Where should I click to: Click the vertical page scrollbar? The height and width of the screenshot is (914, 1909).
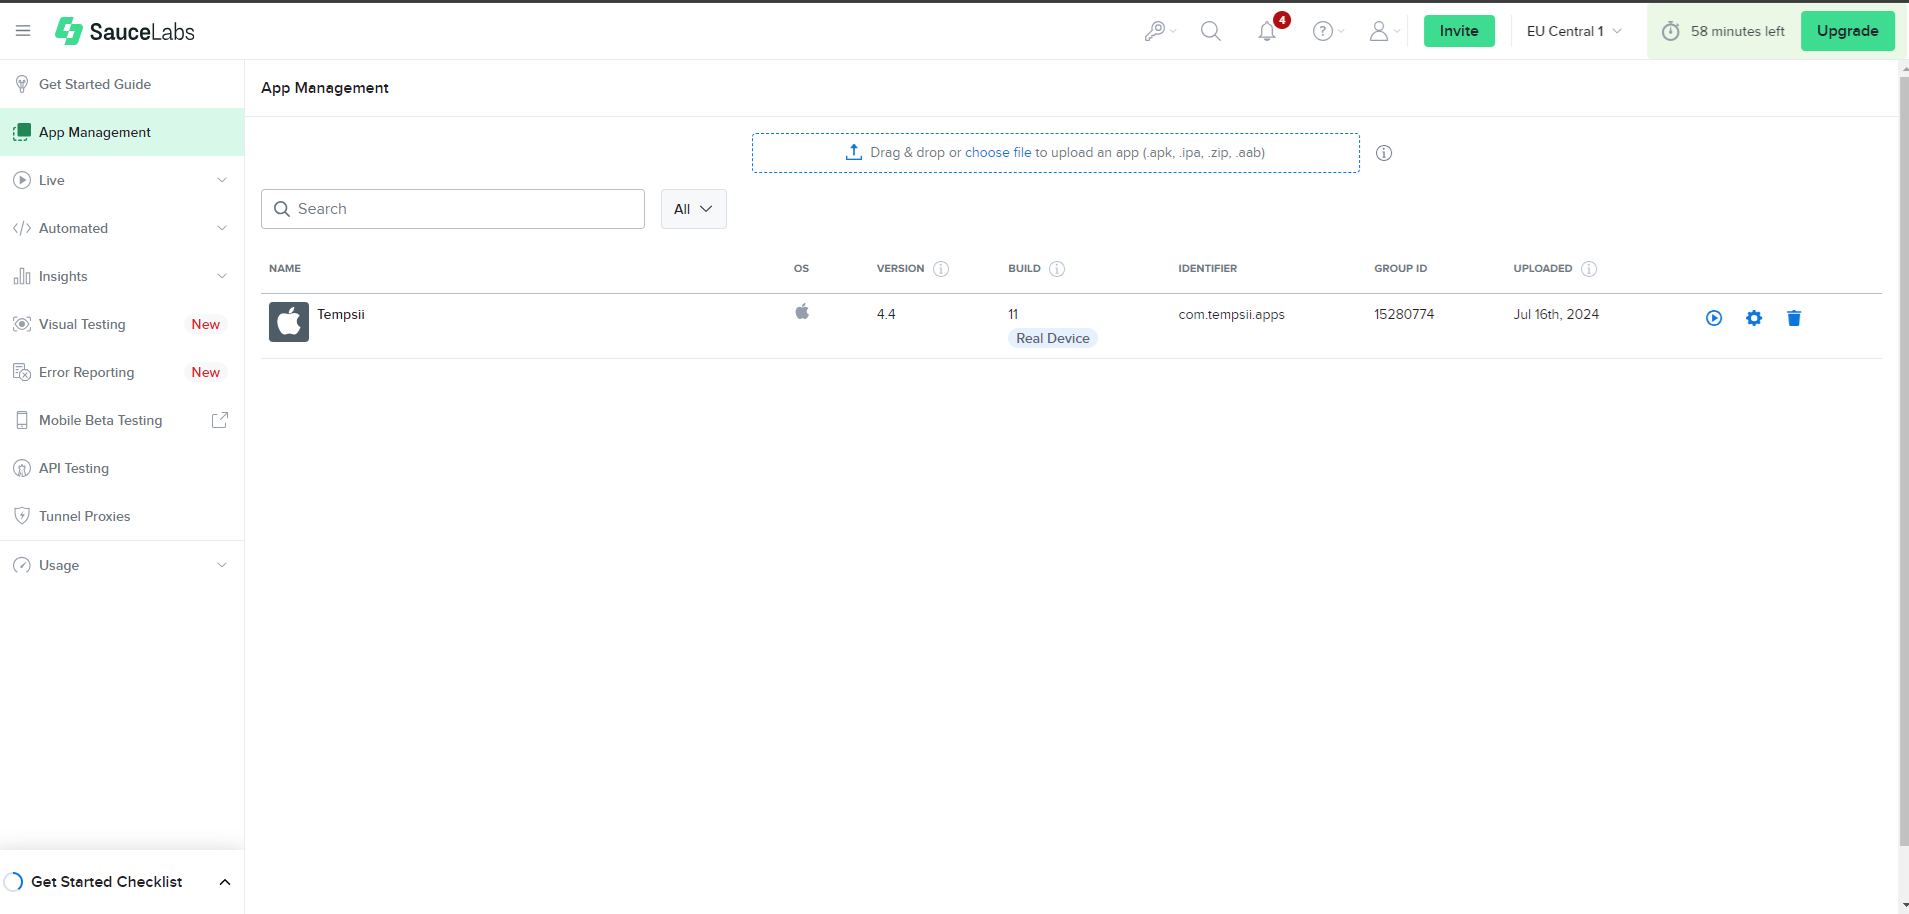coord(1904,460)
